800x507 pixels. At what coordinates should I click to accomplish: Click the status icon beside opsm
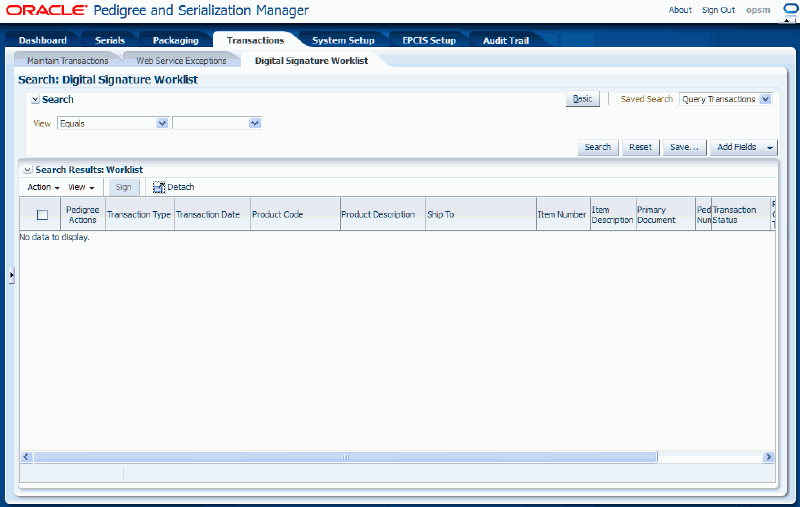(791, 9)
